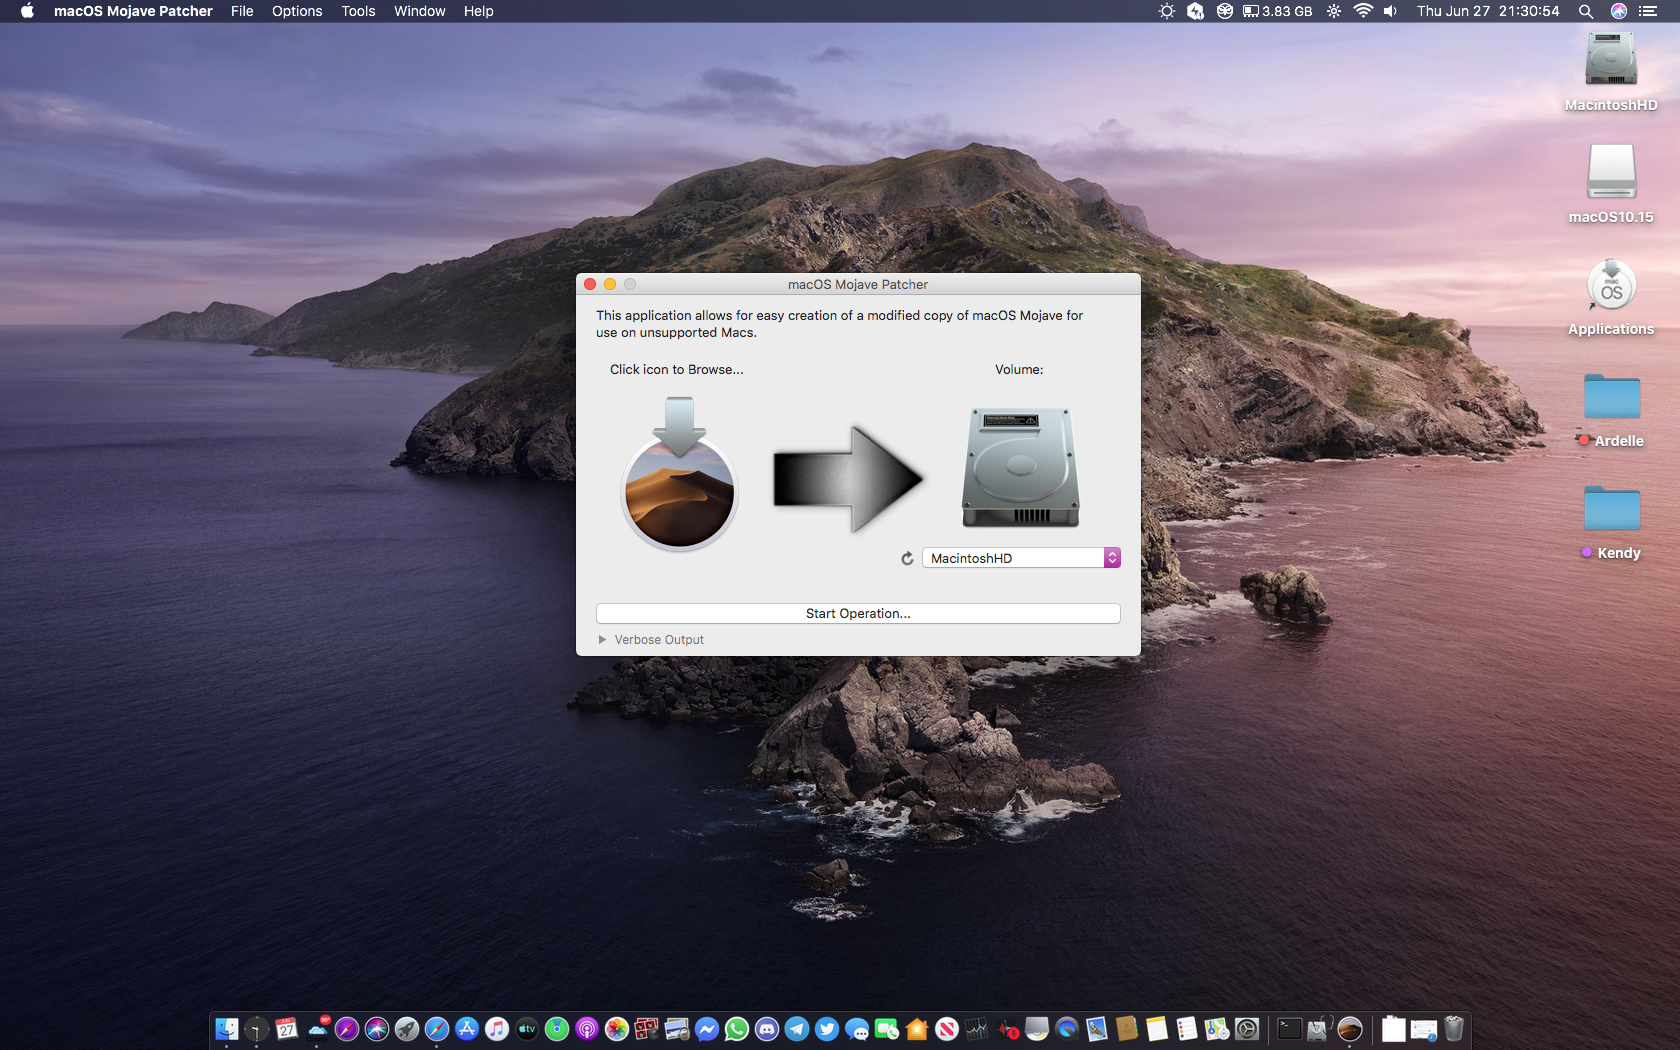The height and width of the screenshot is (1050, 1680).
Task: Open the Trash in the dock
Action: click(1454, 1028)
